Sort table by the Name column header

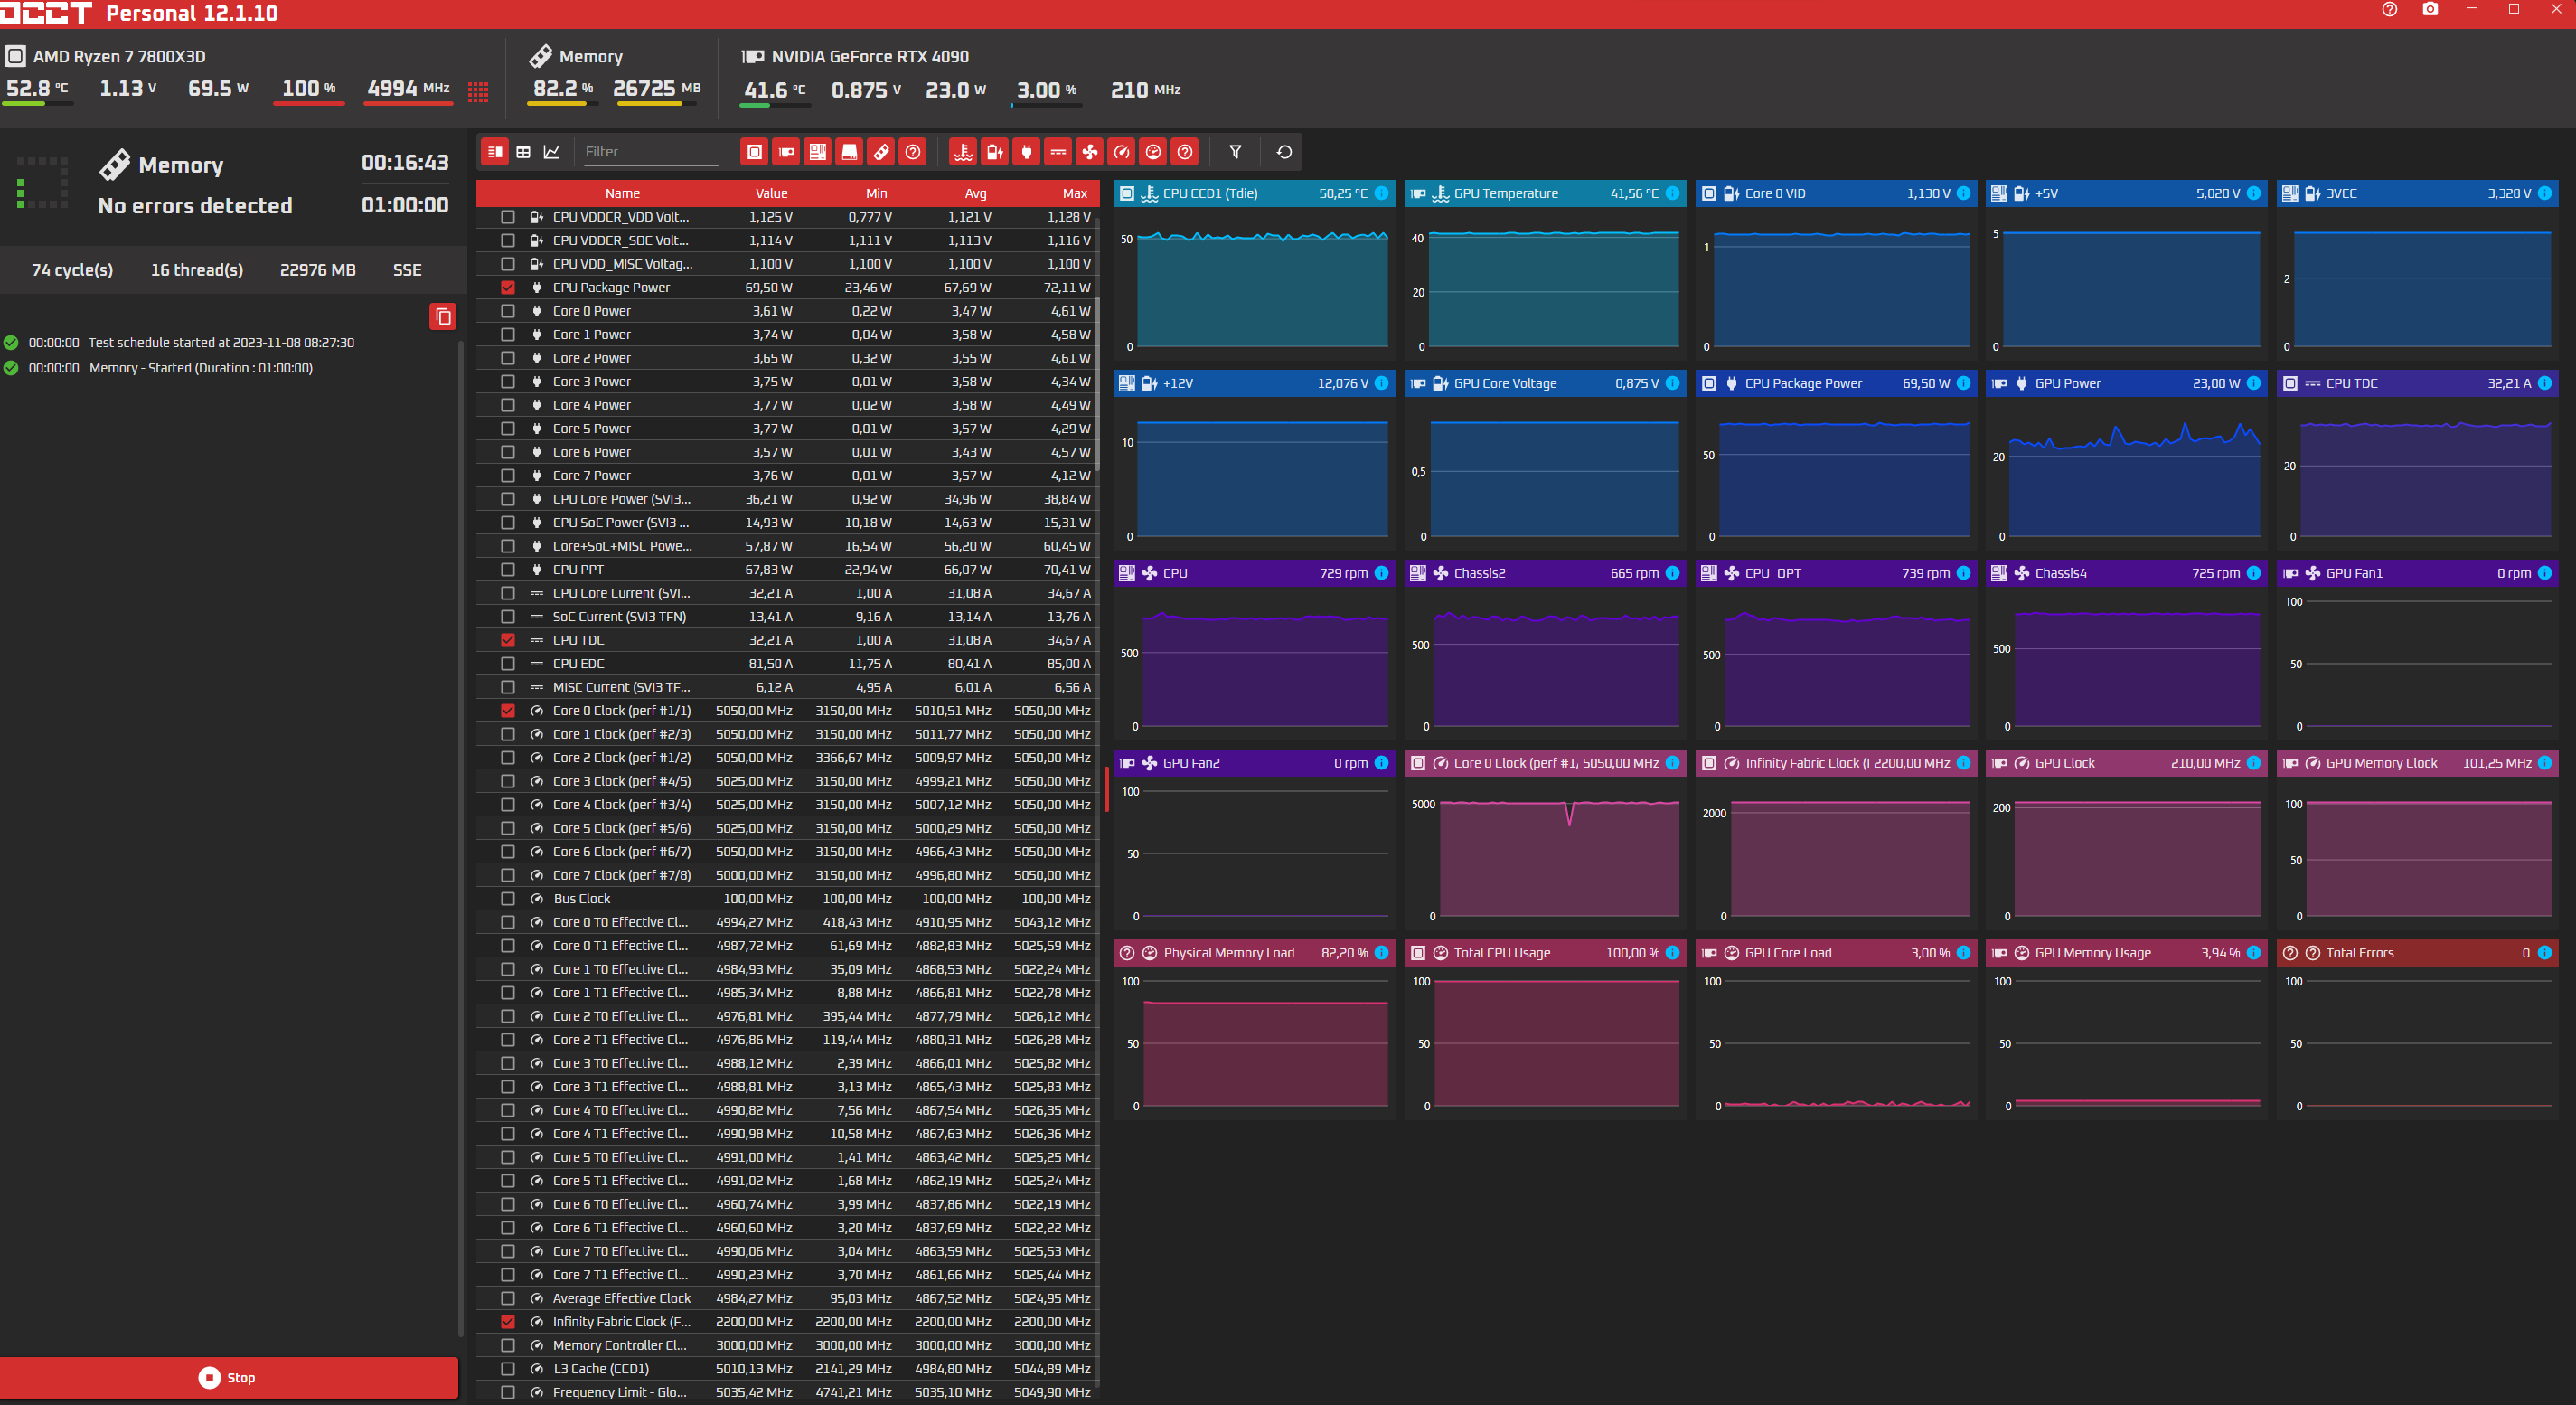(622, 194)
